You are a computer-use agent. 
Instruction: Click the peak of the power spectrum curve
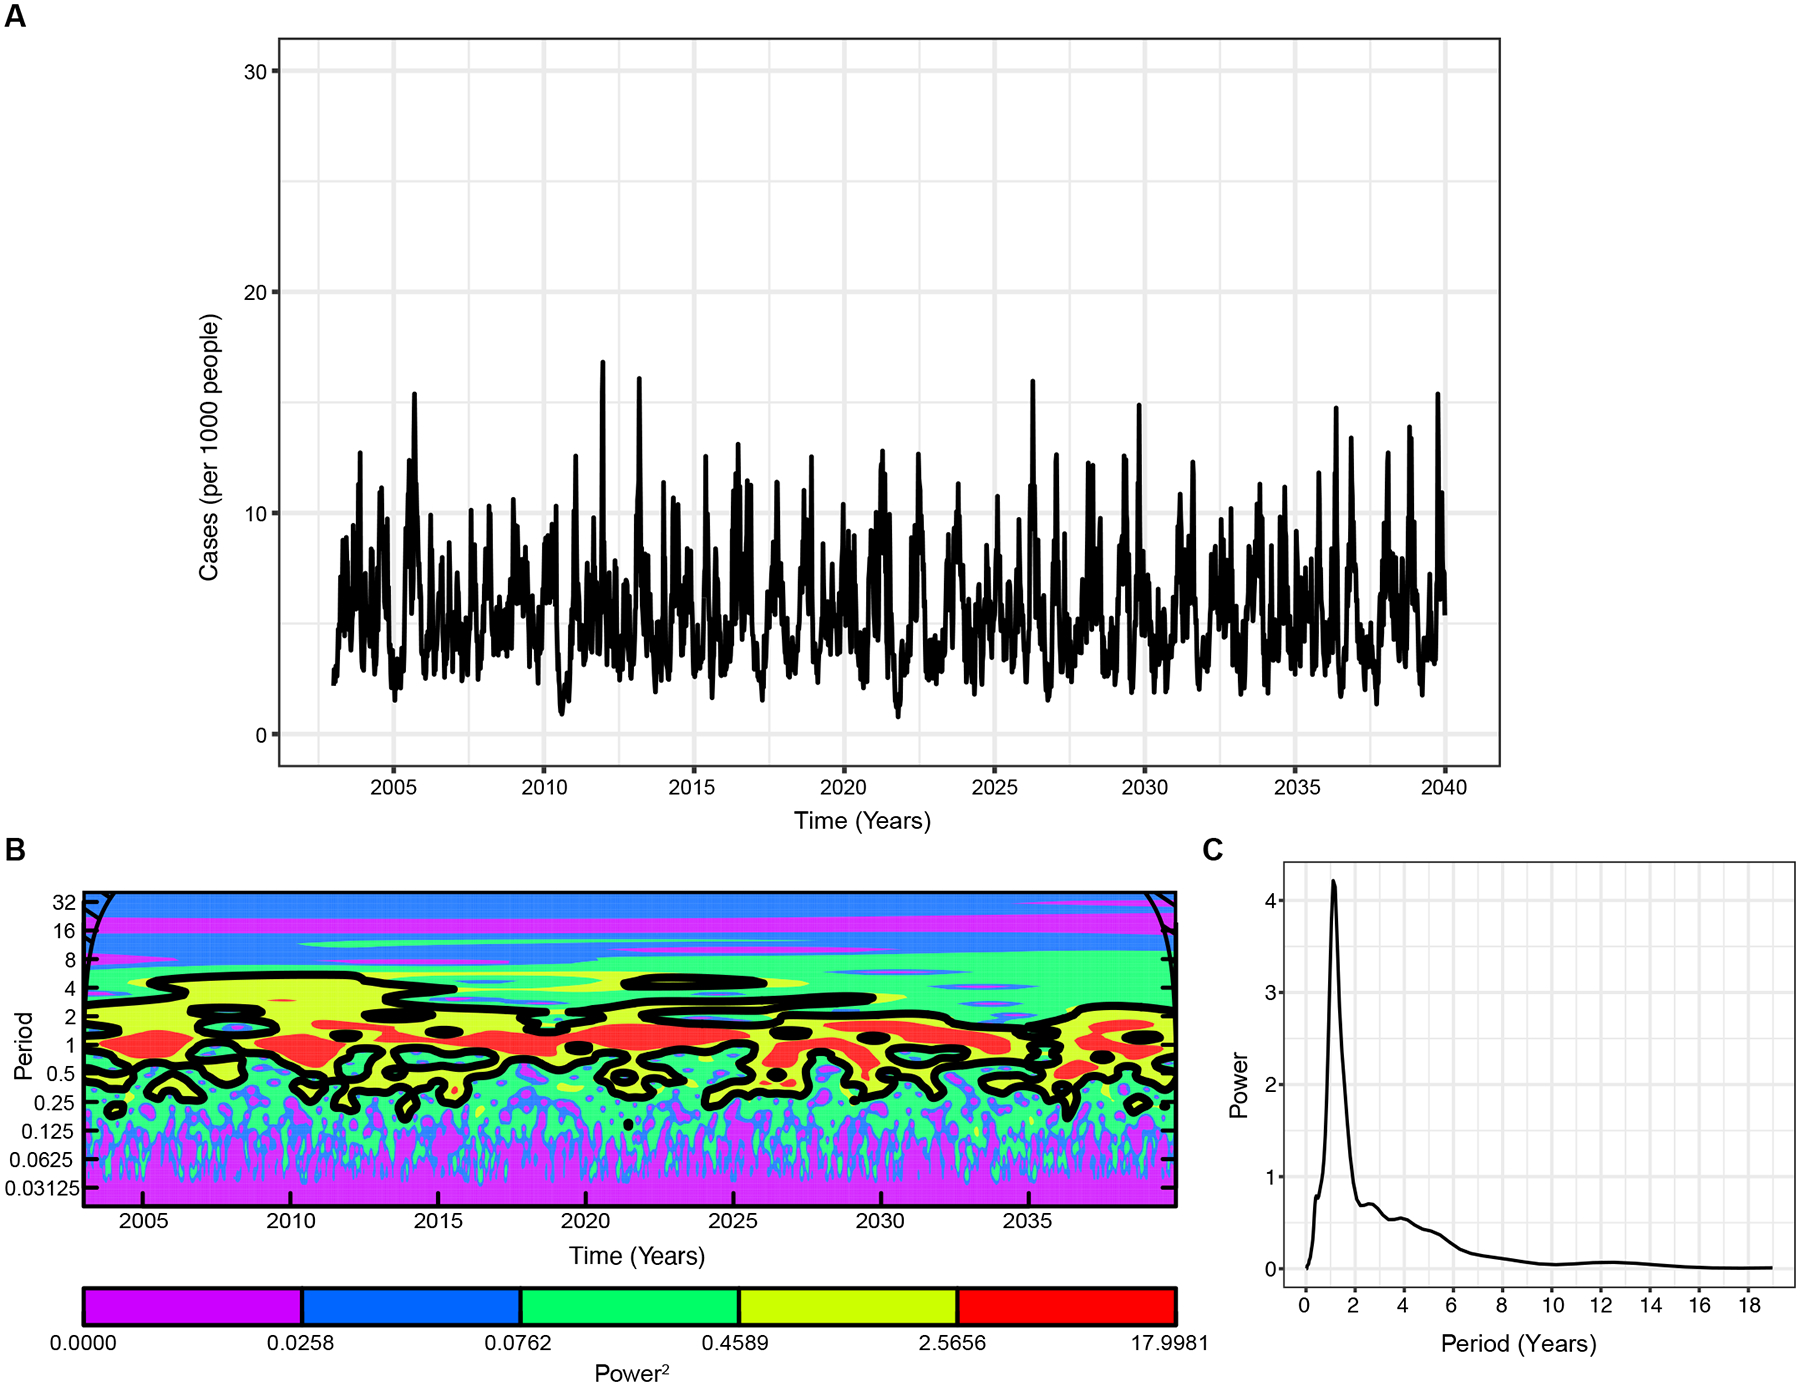[1334, 883]
